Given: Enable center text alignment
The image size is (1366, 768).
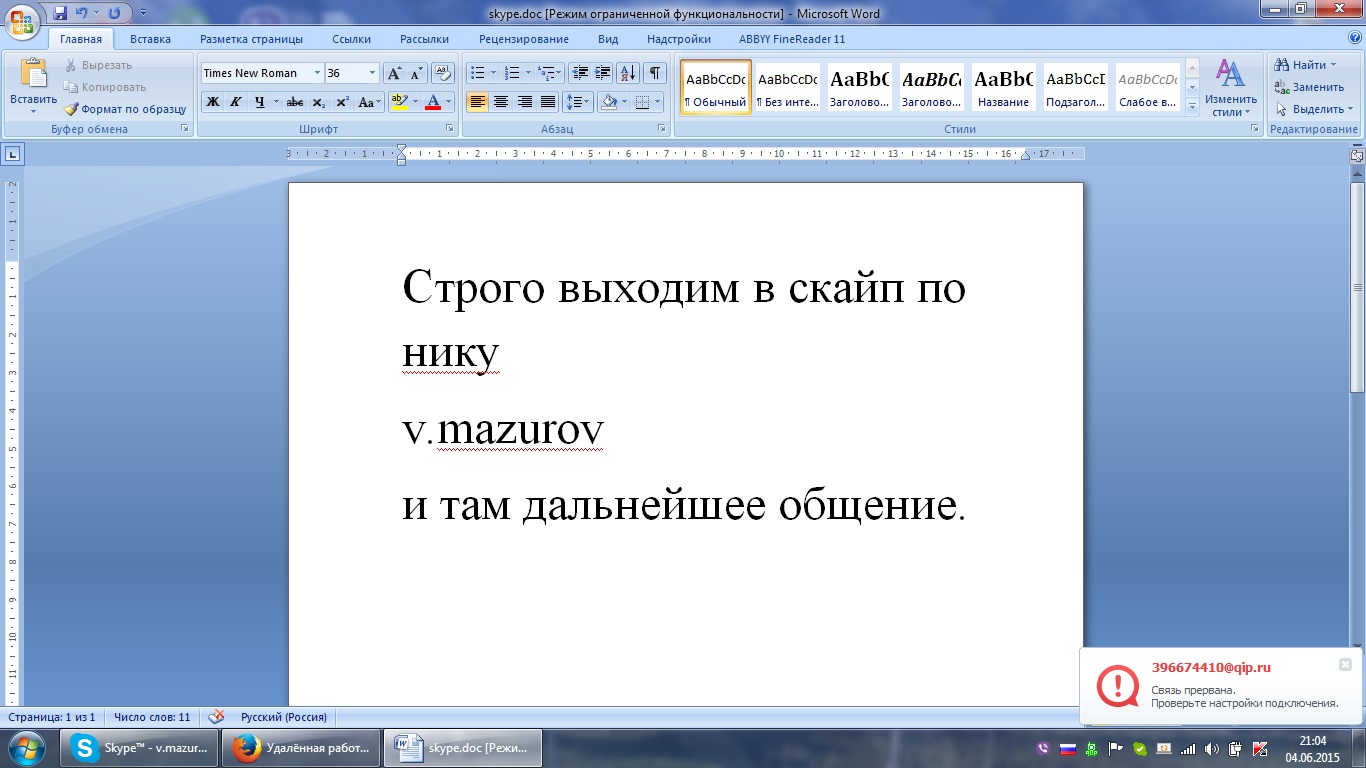Looking at the screenshot, I should pos(501,102).
